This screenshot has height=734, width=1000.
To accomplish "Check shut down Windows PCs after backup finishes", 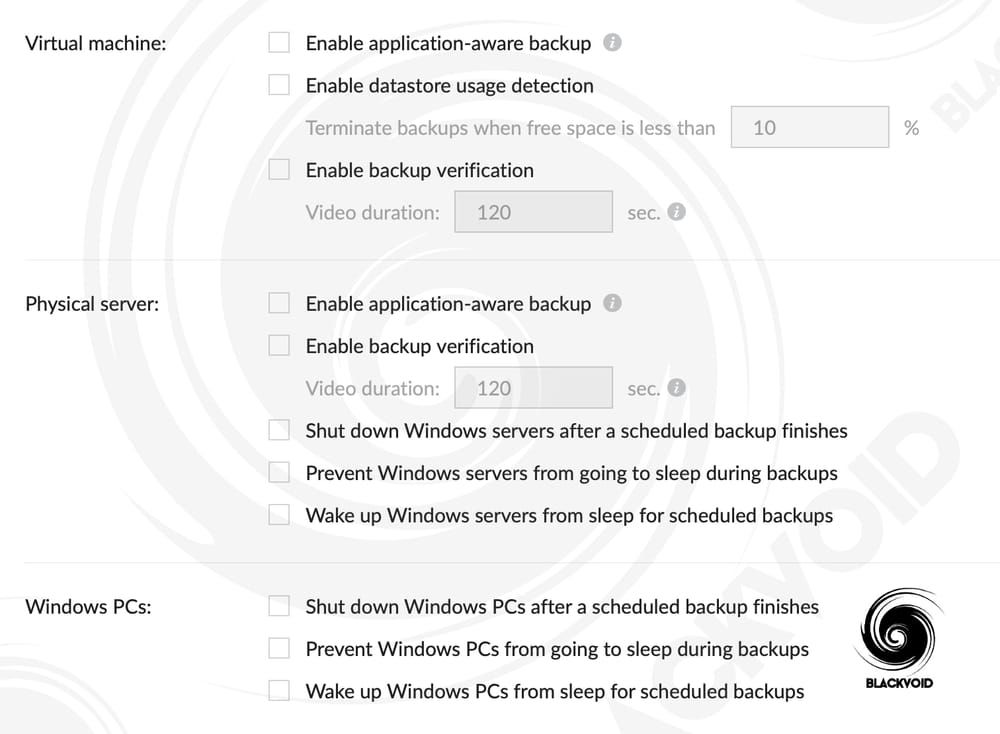I will (x=278, y=605).
